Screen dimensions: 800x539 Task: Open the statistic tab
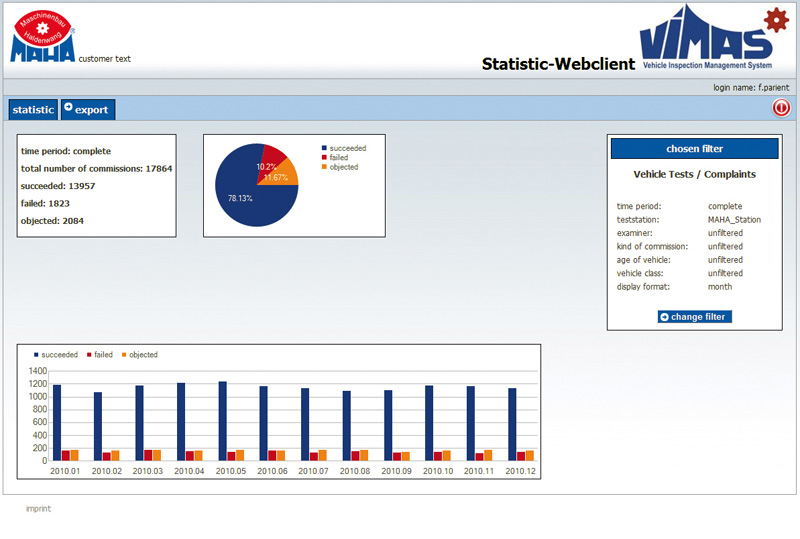33,110
